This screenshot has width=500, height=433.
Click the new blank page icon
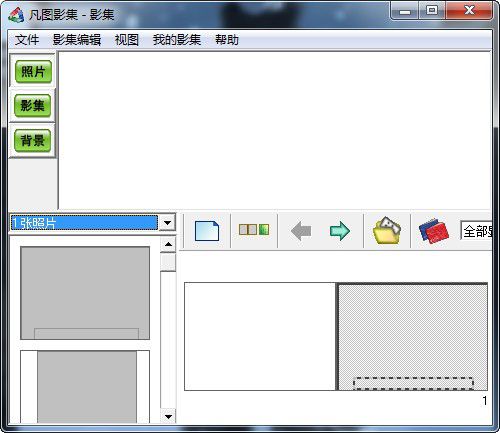point(207,231)
